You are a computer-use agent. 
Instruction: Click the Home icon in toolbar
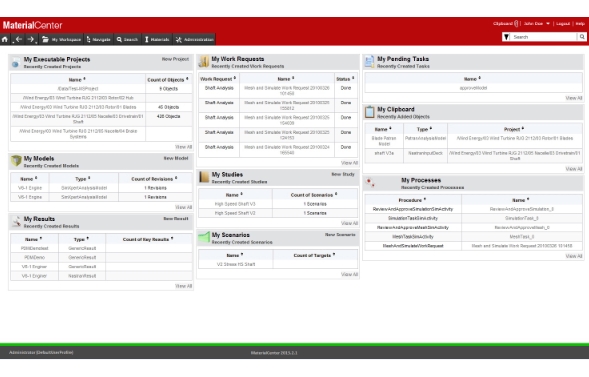[x=5, y=39]
